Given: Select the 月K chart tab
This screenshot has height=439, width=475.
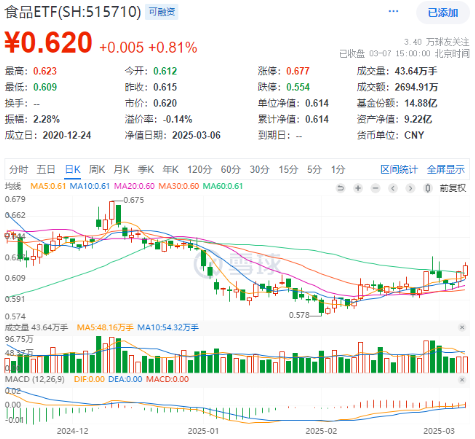Looking at the screenshot, I should pyautogui.click(x=121, y=169).
